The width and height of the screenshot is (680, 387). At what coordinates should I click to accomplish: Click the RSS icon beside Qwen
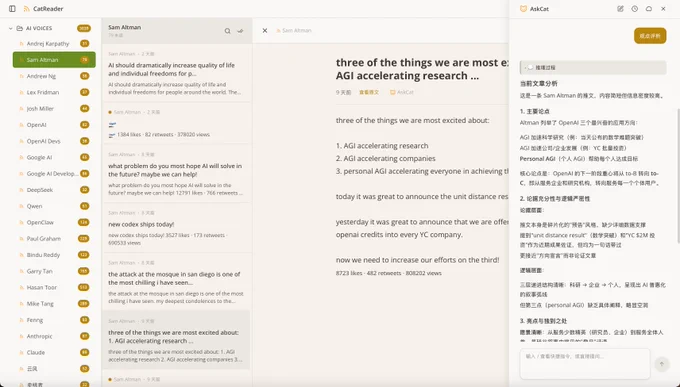tap(21, 206)
